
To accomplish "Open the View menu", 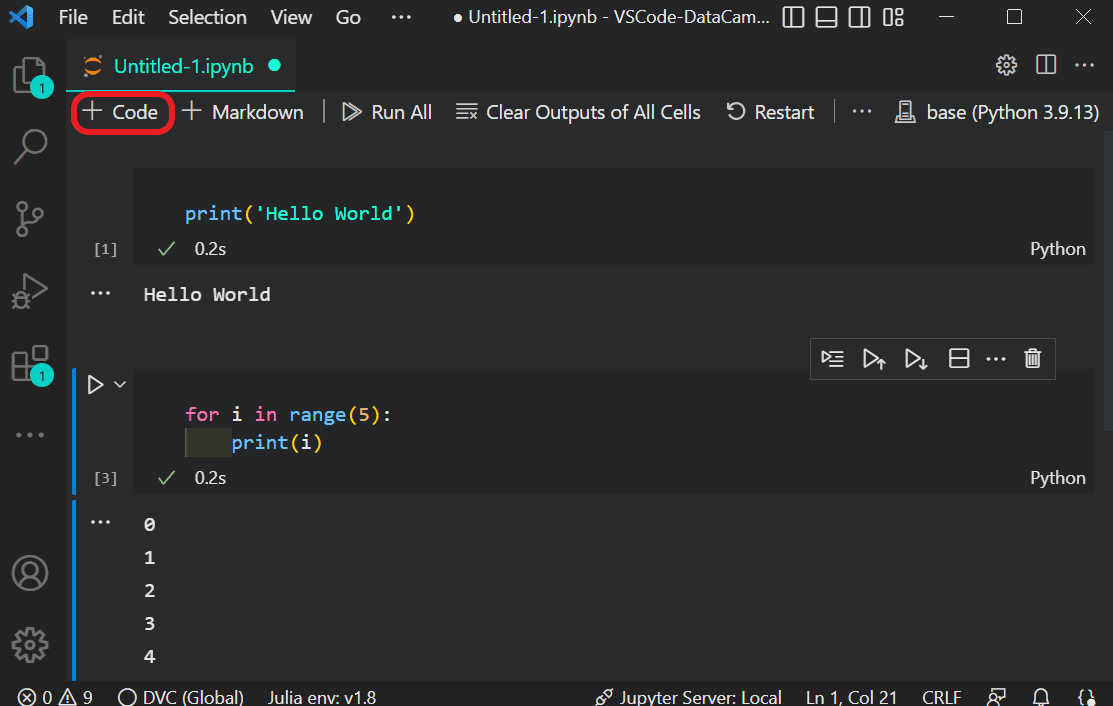I will 290,17.
